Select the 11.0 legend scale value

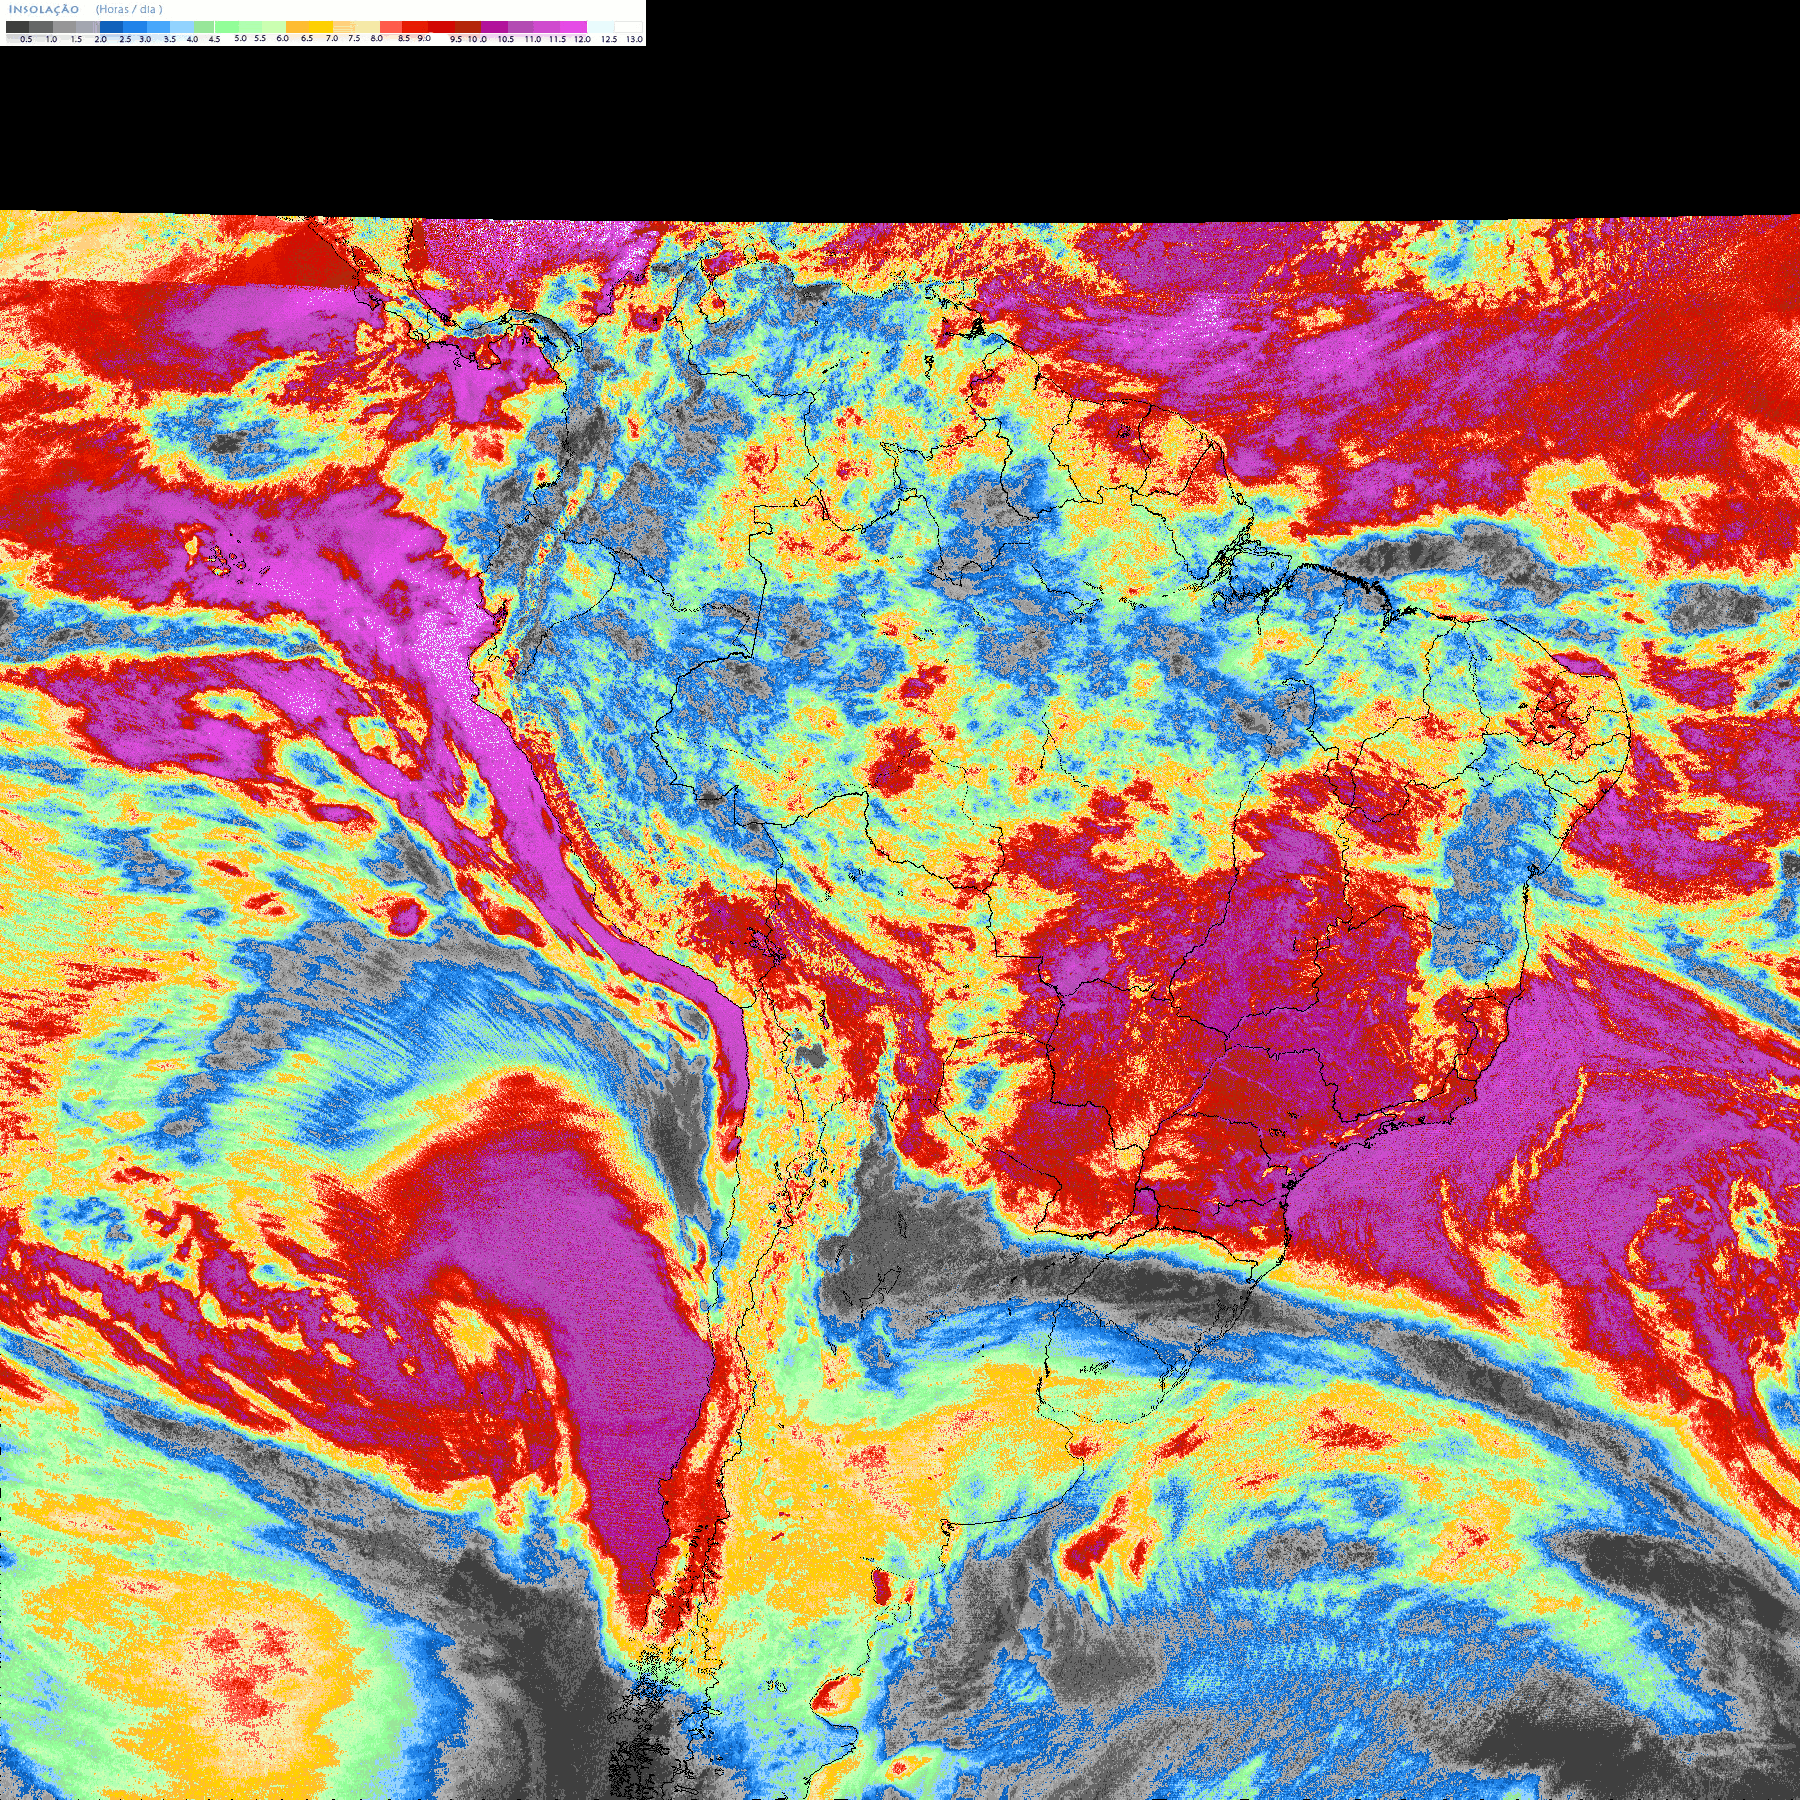[x=533, y=39]
